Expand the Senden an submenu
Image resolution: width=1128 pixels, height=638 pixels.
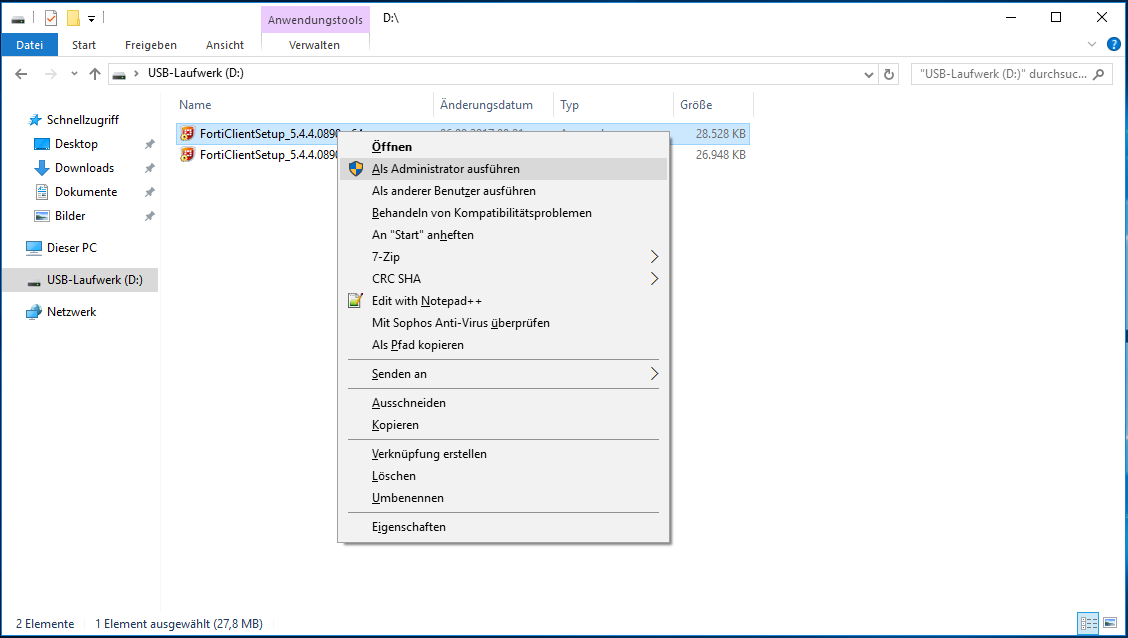(655, 374)
